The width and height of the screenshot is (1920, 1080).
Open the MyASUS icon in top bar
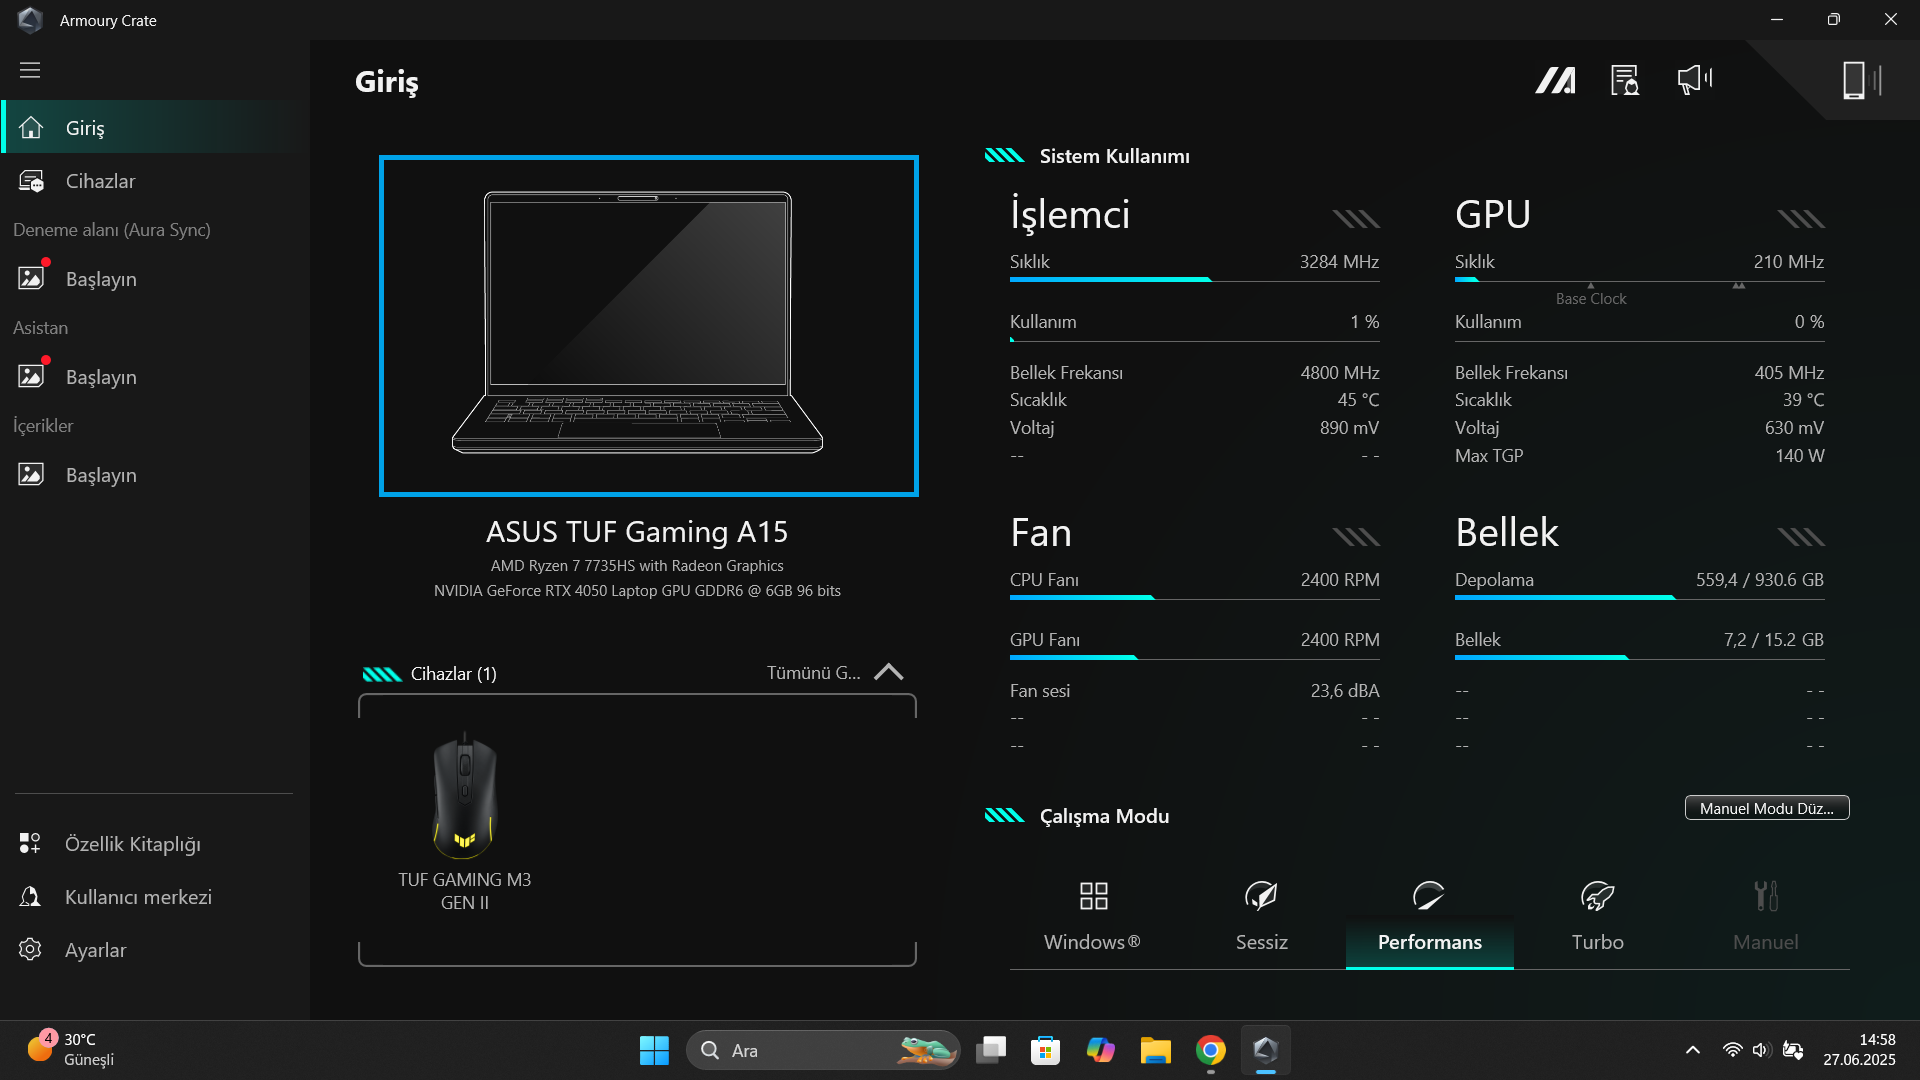coord(1555,80)
